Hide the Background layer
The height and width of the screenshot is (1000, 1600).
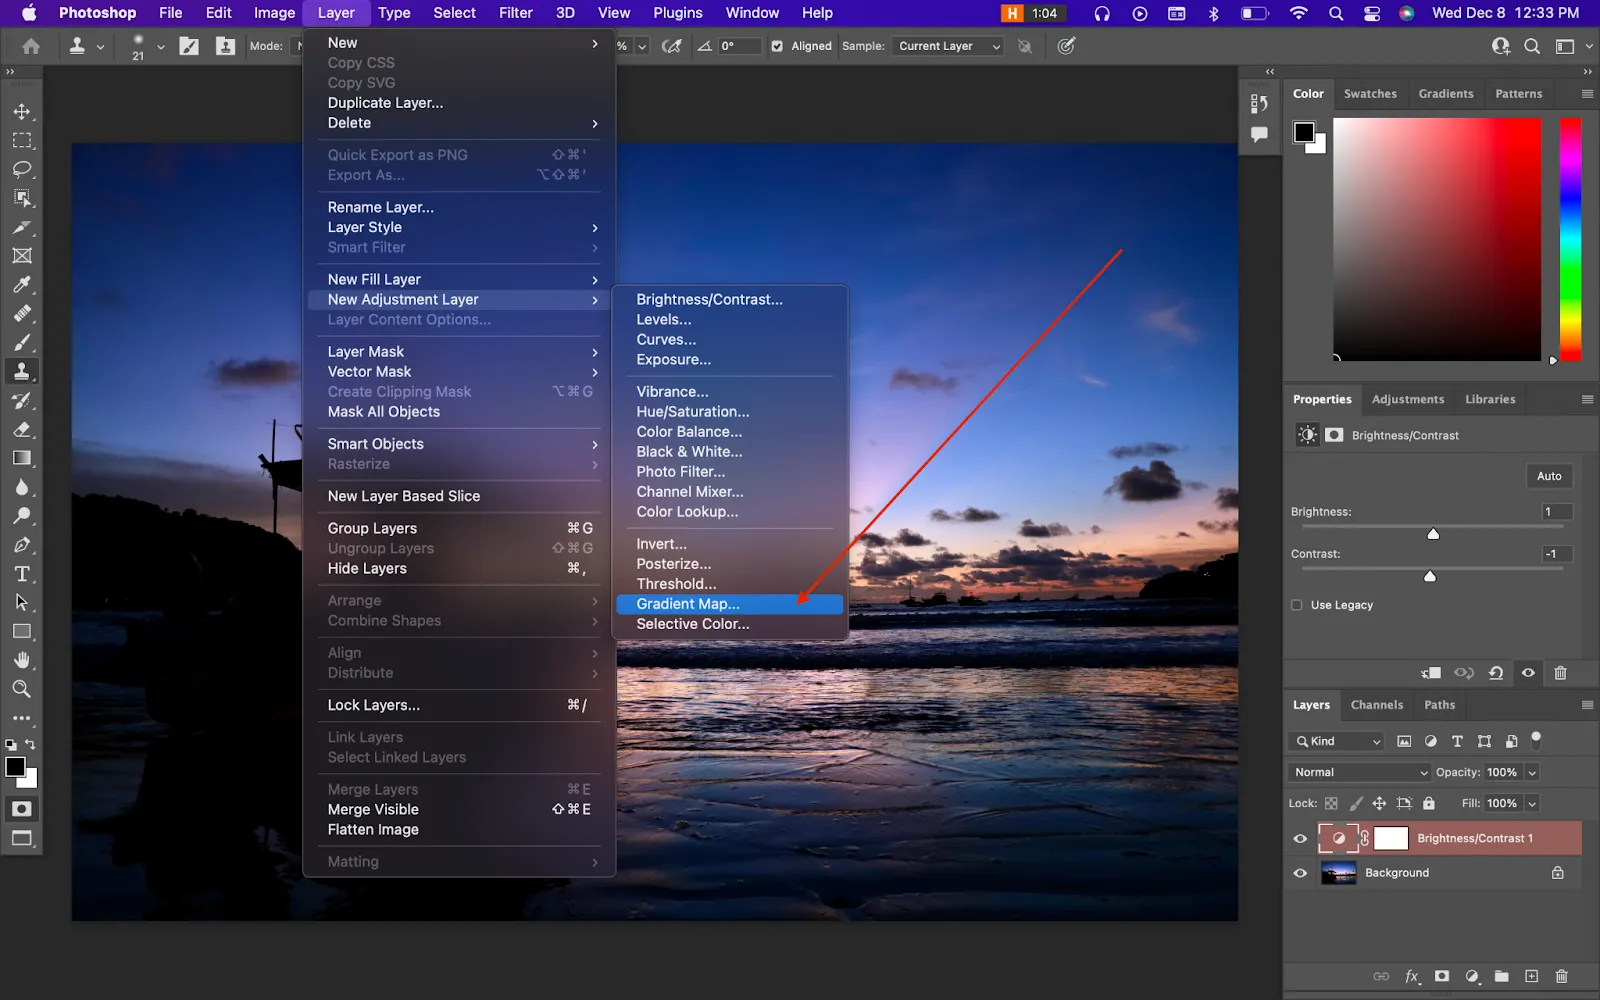point(1300,873)
